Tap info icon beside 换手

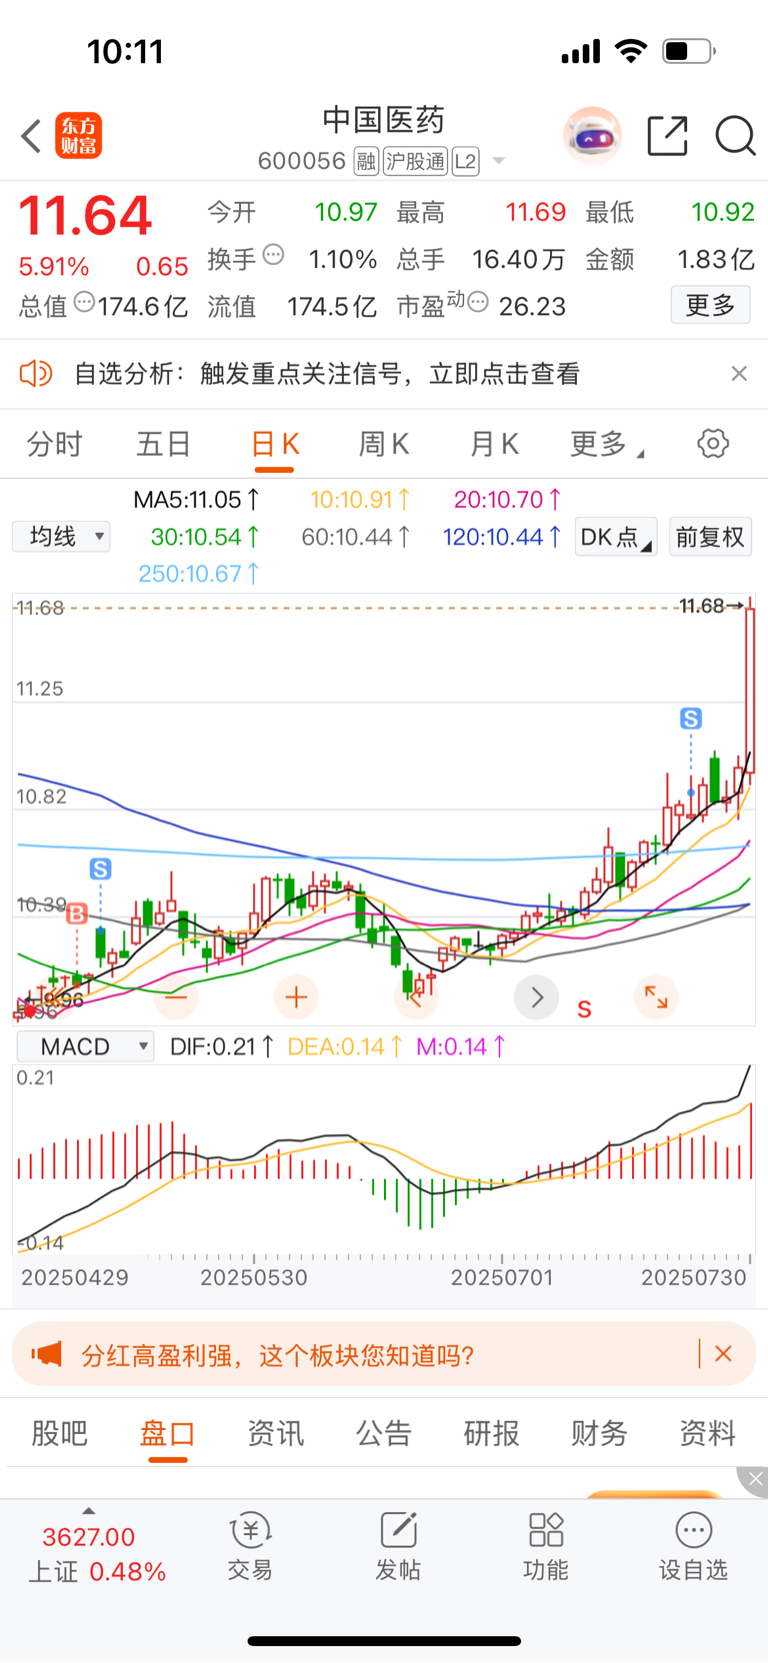(x=273, y=255)
